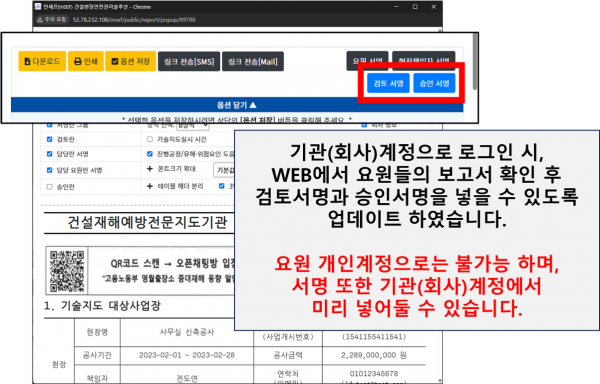Click the popup's vertical scrollbar

point(475,62)
